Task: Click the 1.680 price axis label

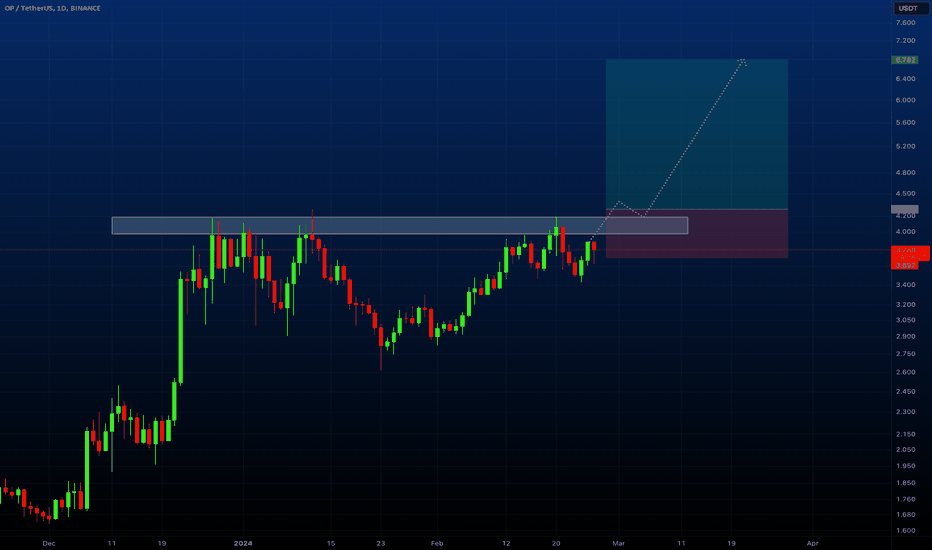Action: tap(905, 514)
